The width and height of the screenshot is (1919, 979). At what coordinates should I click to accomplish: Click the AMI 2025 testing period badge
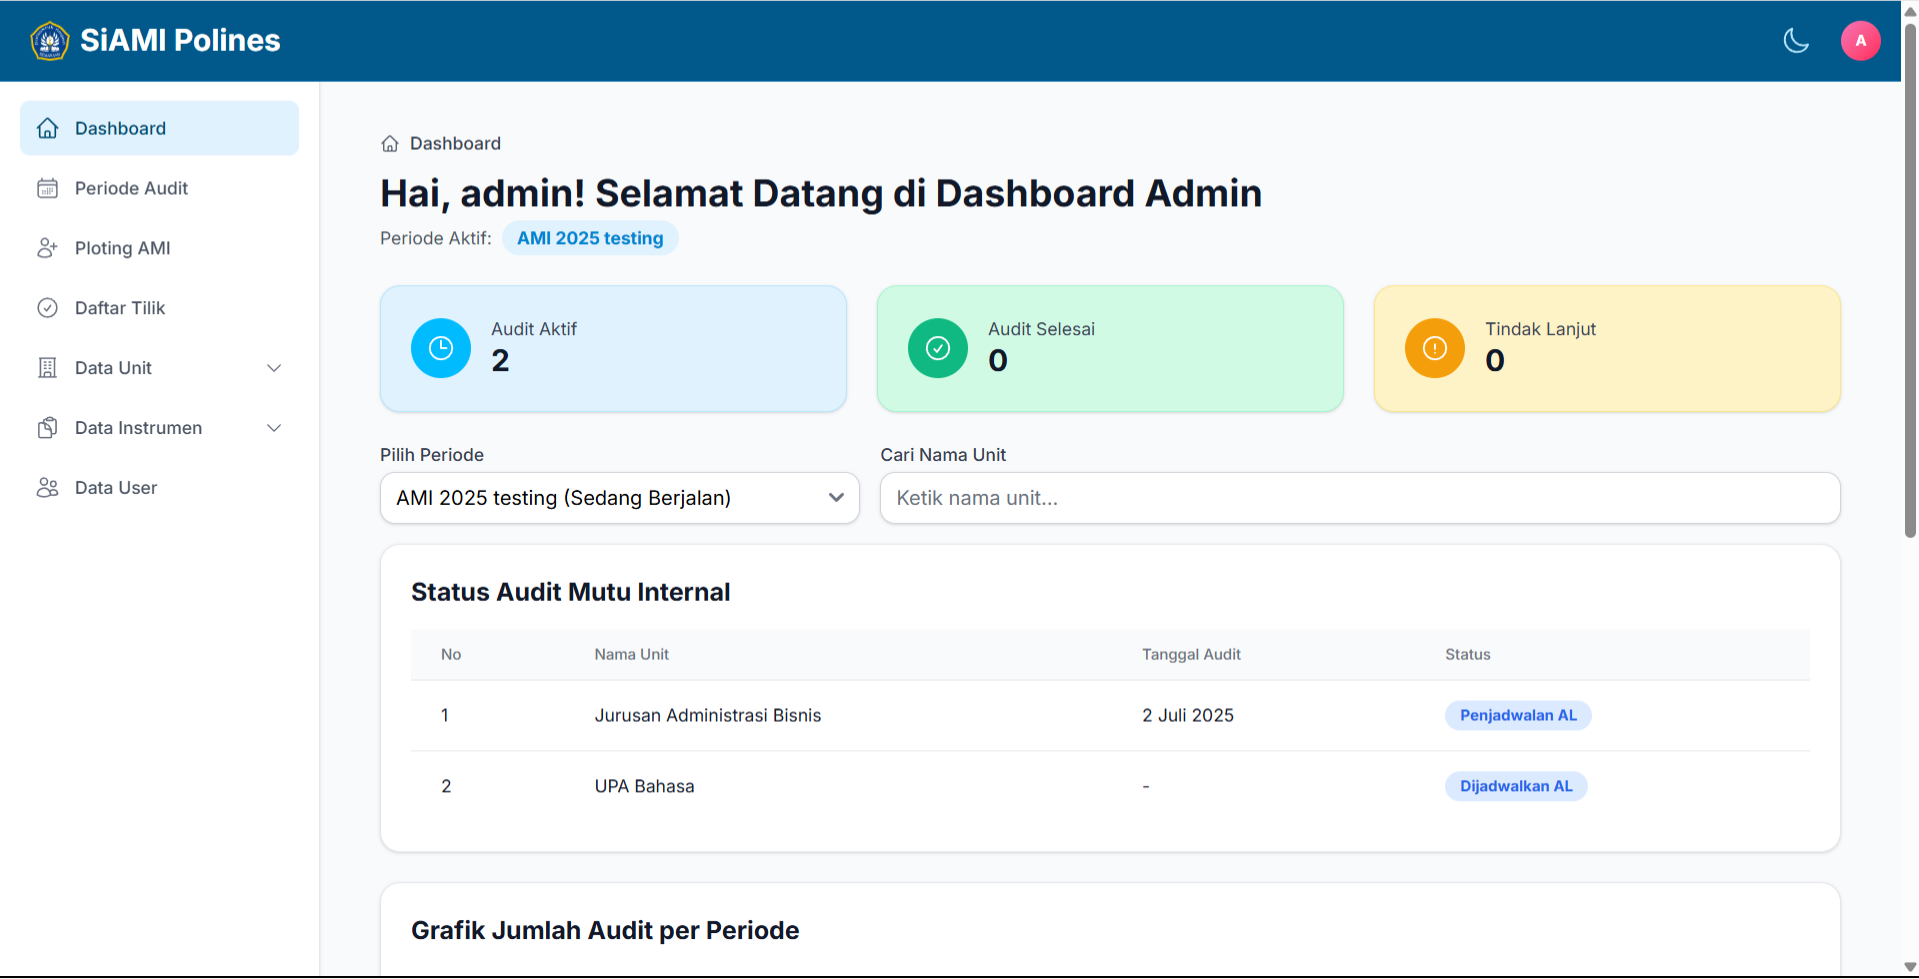pos(590,239)
